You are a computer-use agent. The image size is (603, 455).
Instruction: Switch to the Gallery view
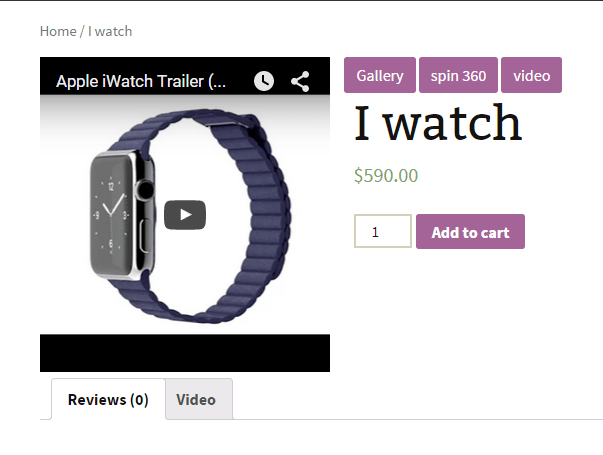point(380,75)
